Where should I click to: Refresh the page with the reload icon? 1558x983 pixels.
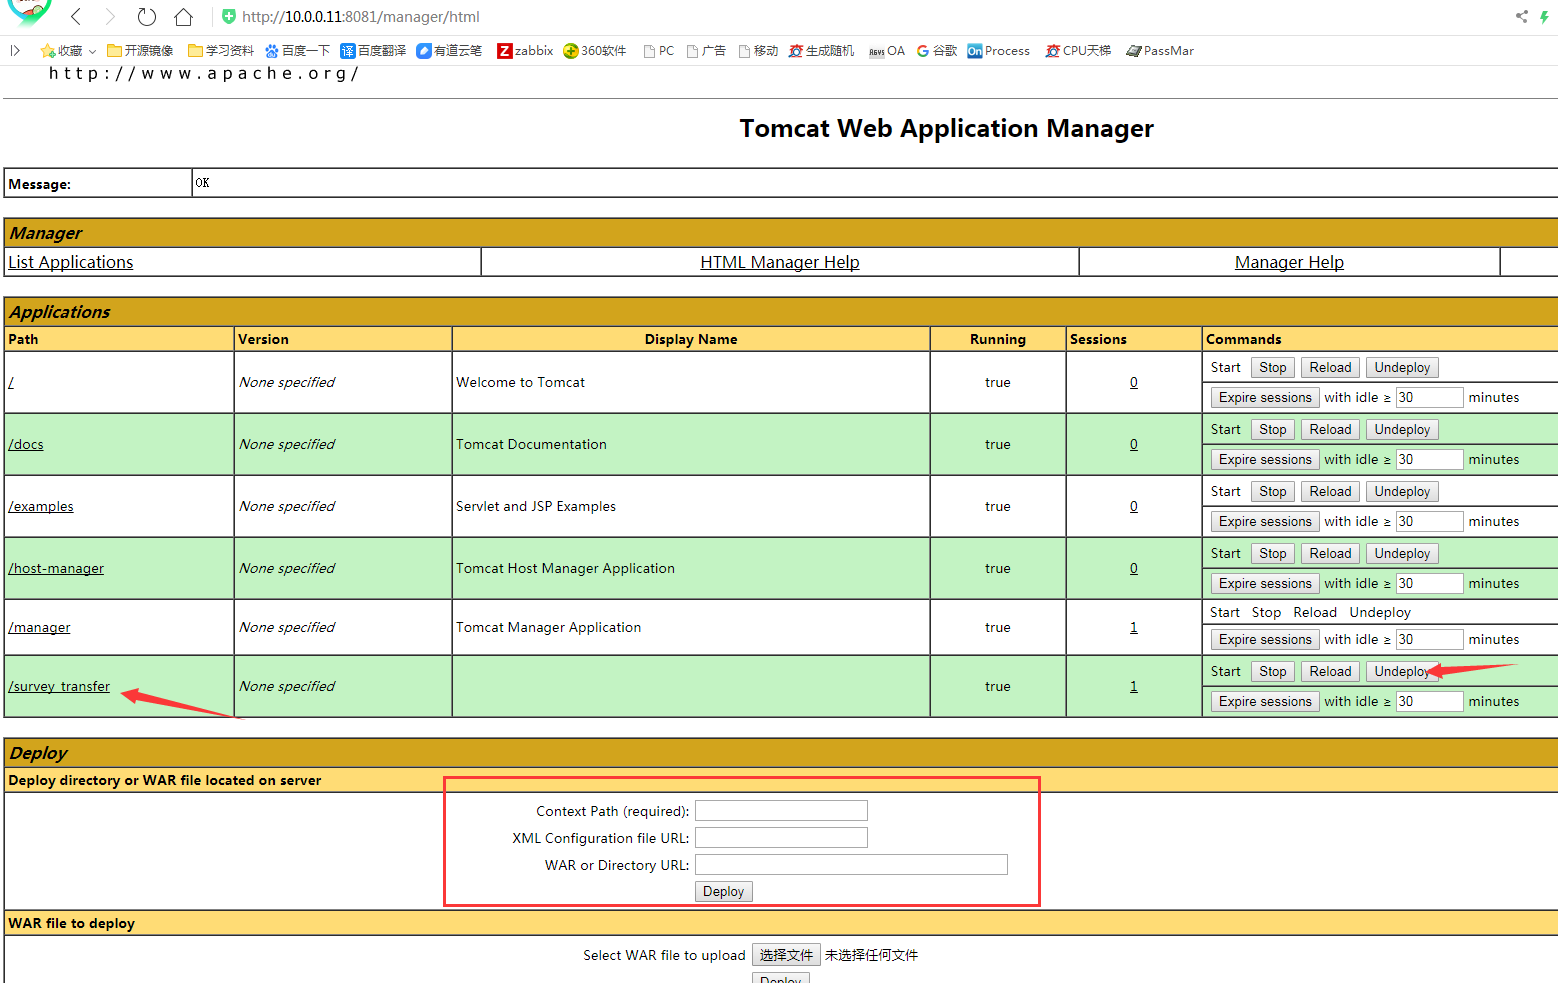coord(147,16)
